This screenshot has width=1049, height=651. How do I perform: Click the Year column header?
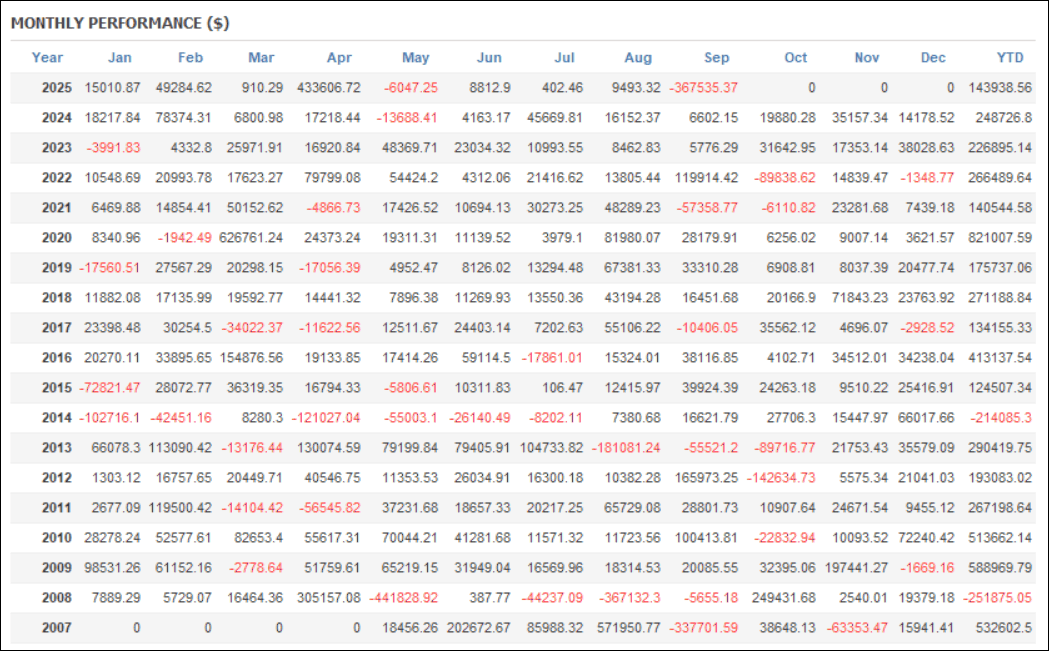pyautogui.click(x=47, y=57)
